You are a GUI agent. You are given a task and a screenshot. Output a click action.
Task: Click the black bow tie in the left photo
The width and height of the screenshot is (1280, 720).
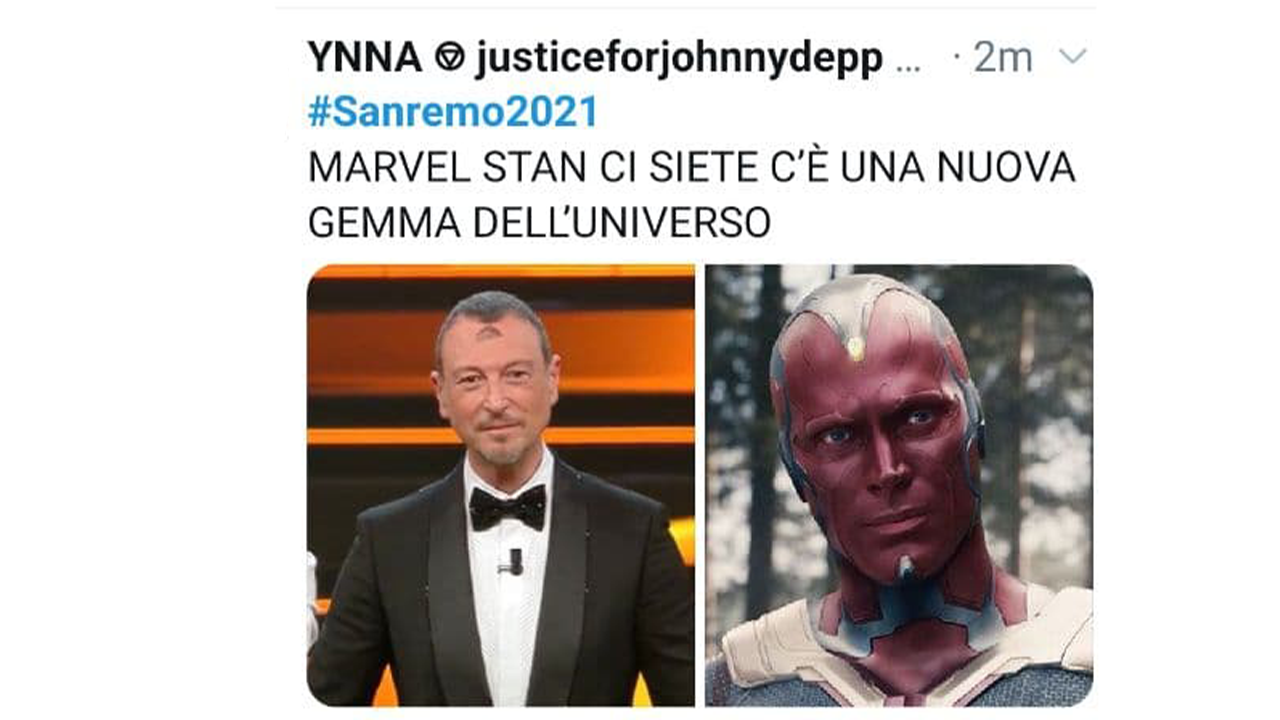pos(508,507)
